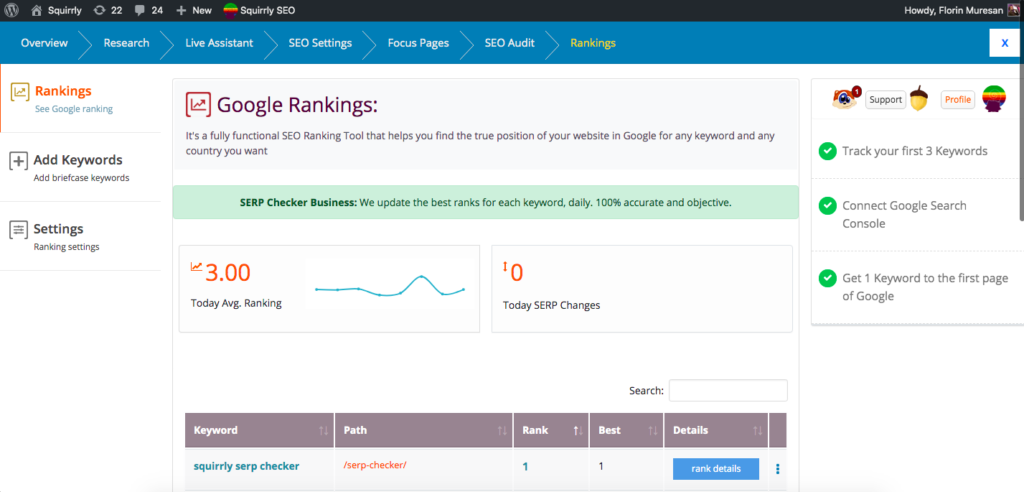1024x492 pixels.
Task: Open the SEO Audit tab
Action: coord(509,43)
